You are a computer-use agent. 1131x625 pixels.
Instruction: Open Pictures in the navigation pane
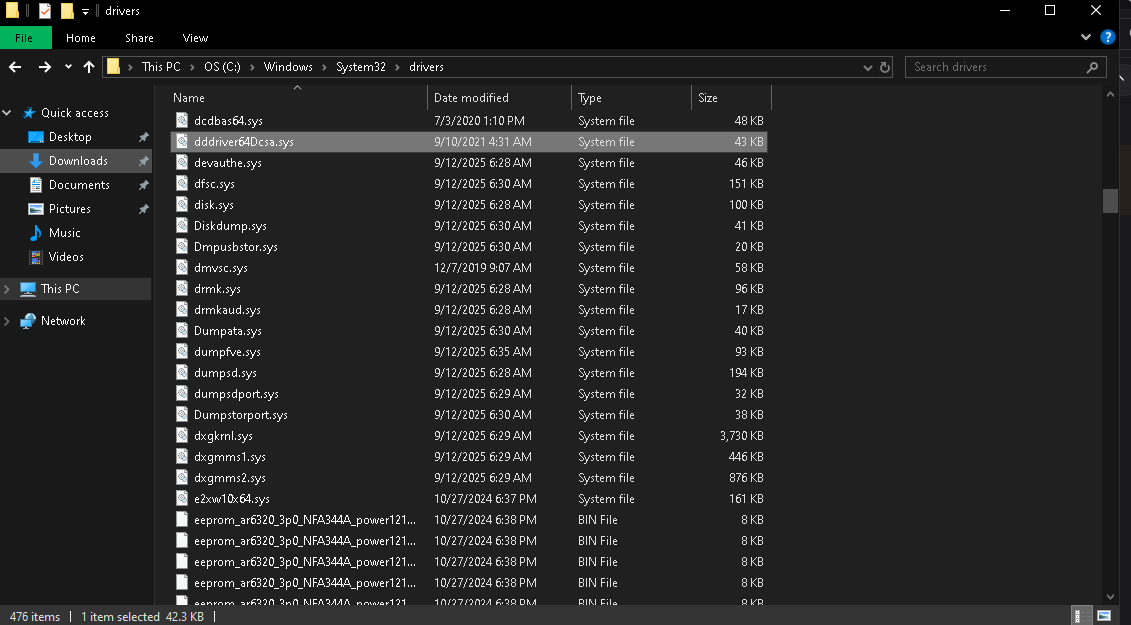[x=70, y=209]
